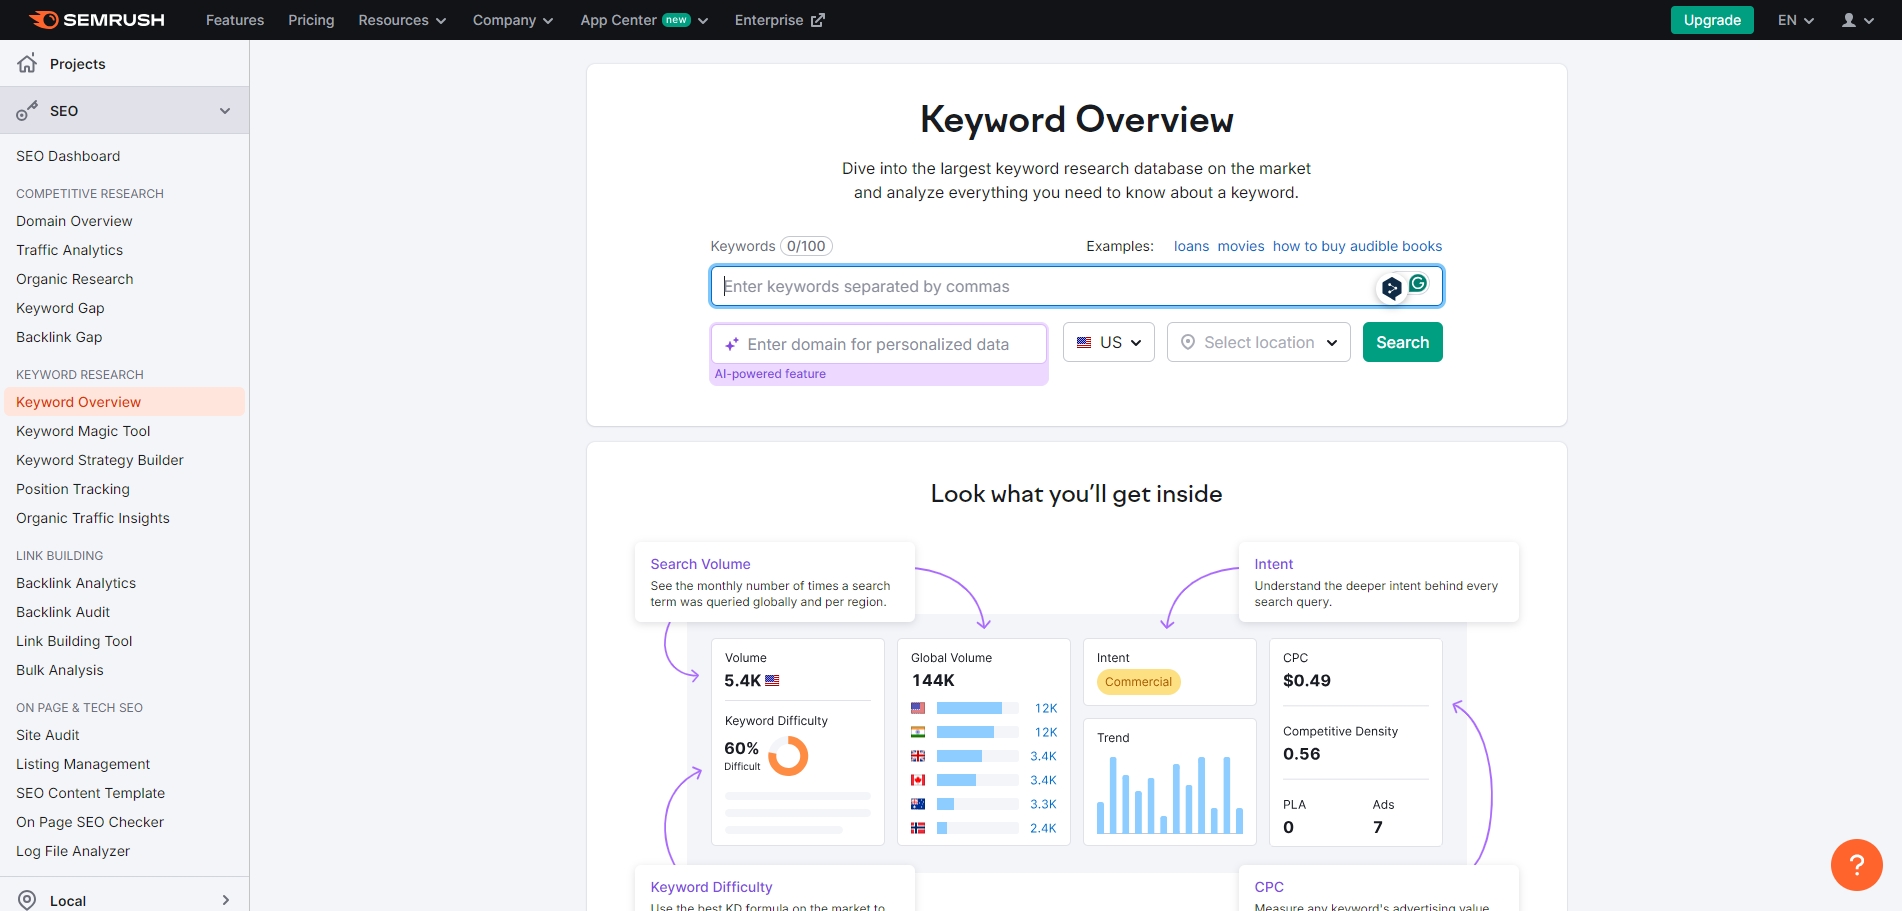Open Traffic Analytics
This screenshot has height=911, width=1902.
(69, 250)
